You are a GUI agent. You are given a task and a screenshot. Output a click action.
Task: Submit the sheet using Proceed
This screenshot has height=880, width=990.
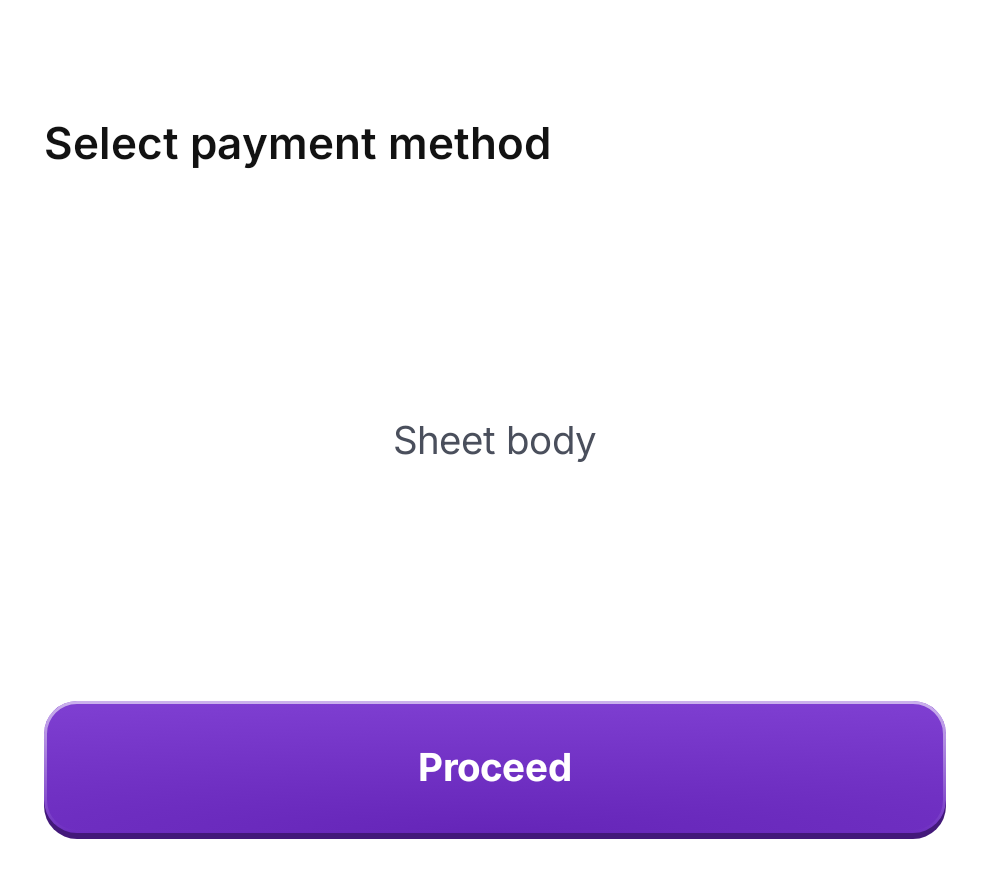point(494,770)
